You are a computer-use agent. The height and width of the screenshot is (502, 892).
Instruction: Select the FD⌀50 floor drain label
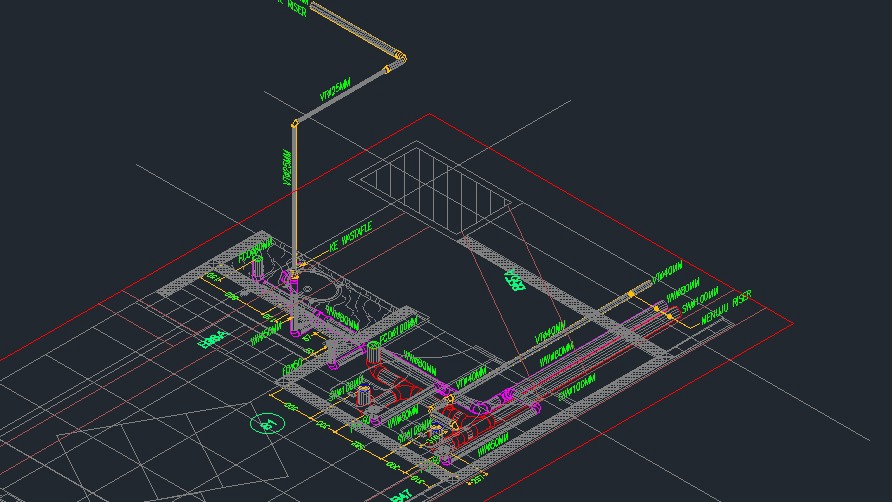[x=292, y=367]
